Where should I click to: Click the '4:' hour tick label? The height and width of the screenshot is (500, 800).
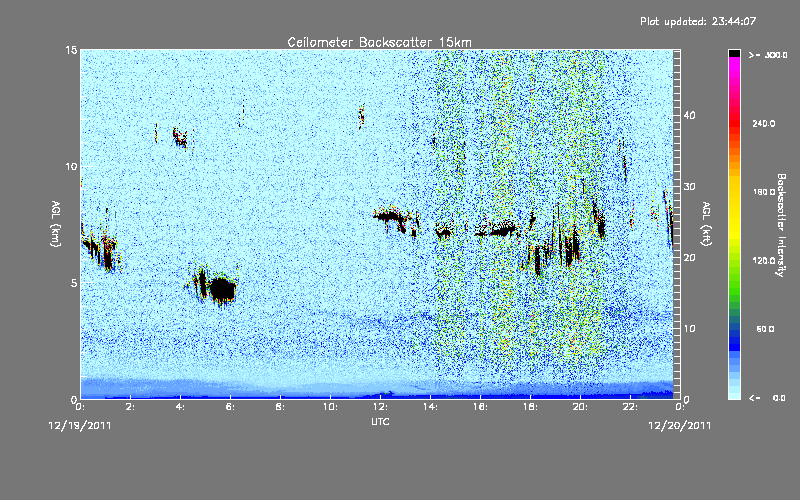click(181, 407)
